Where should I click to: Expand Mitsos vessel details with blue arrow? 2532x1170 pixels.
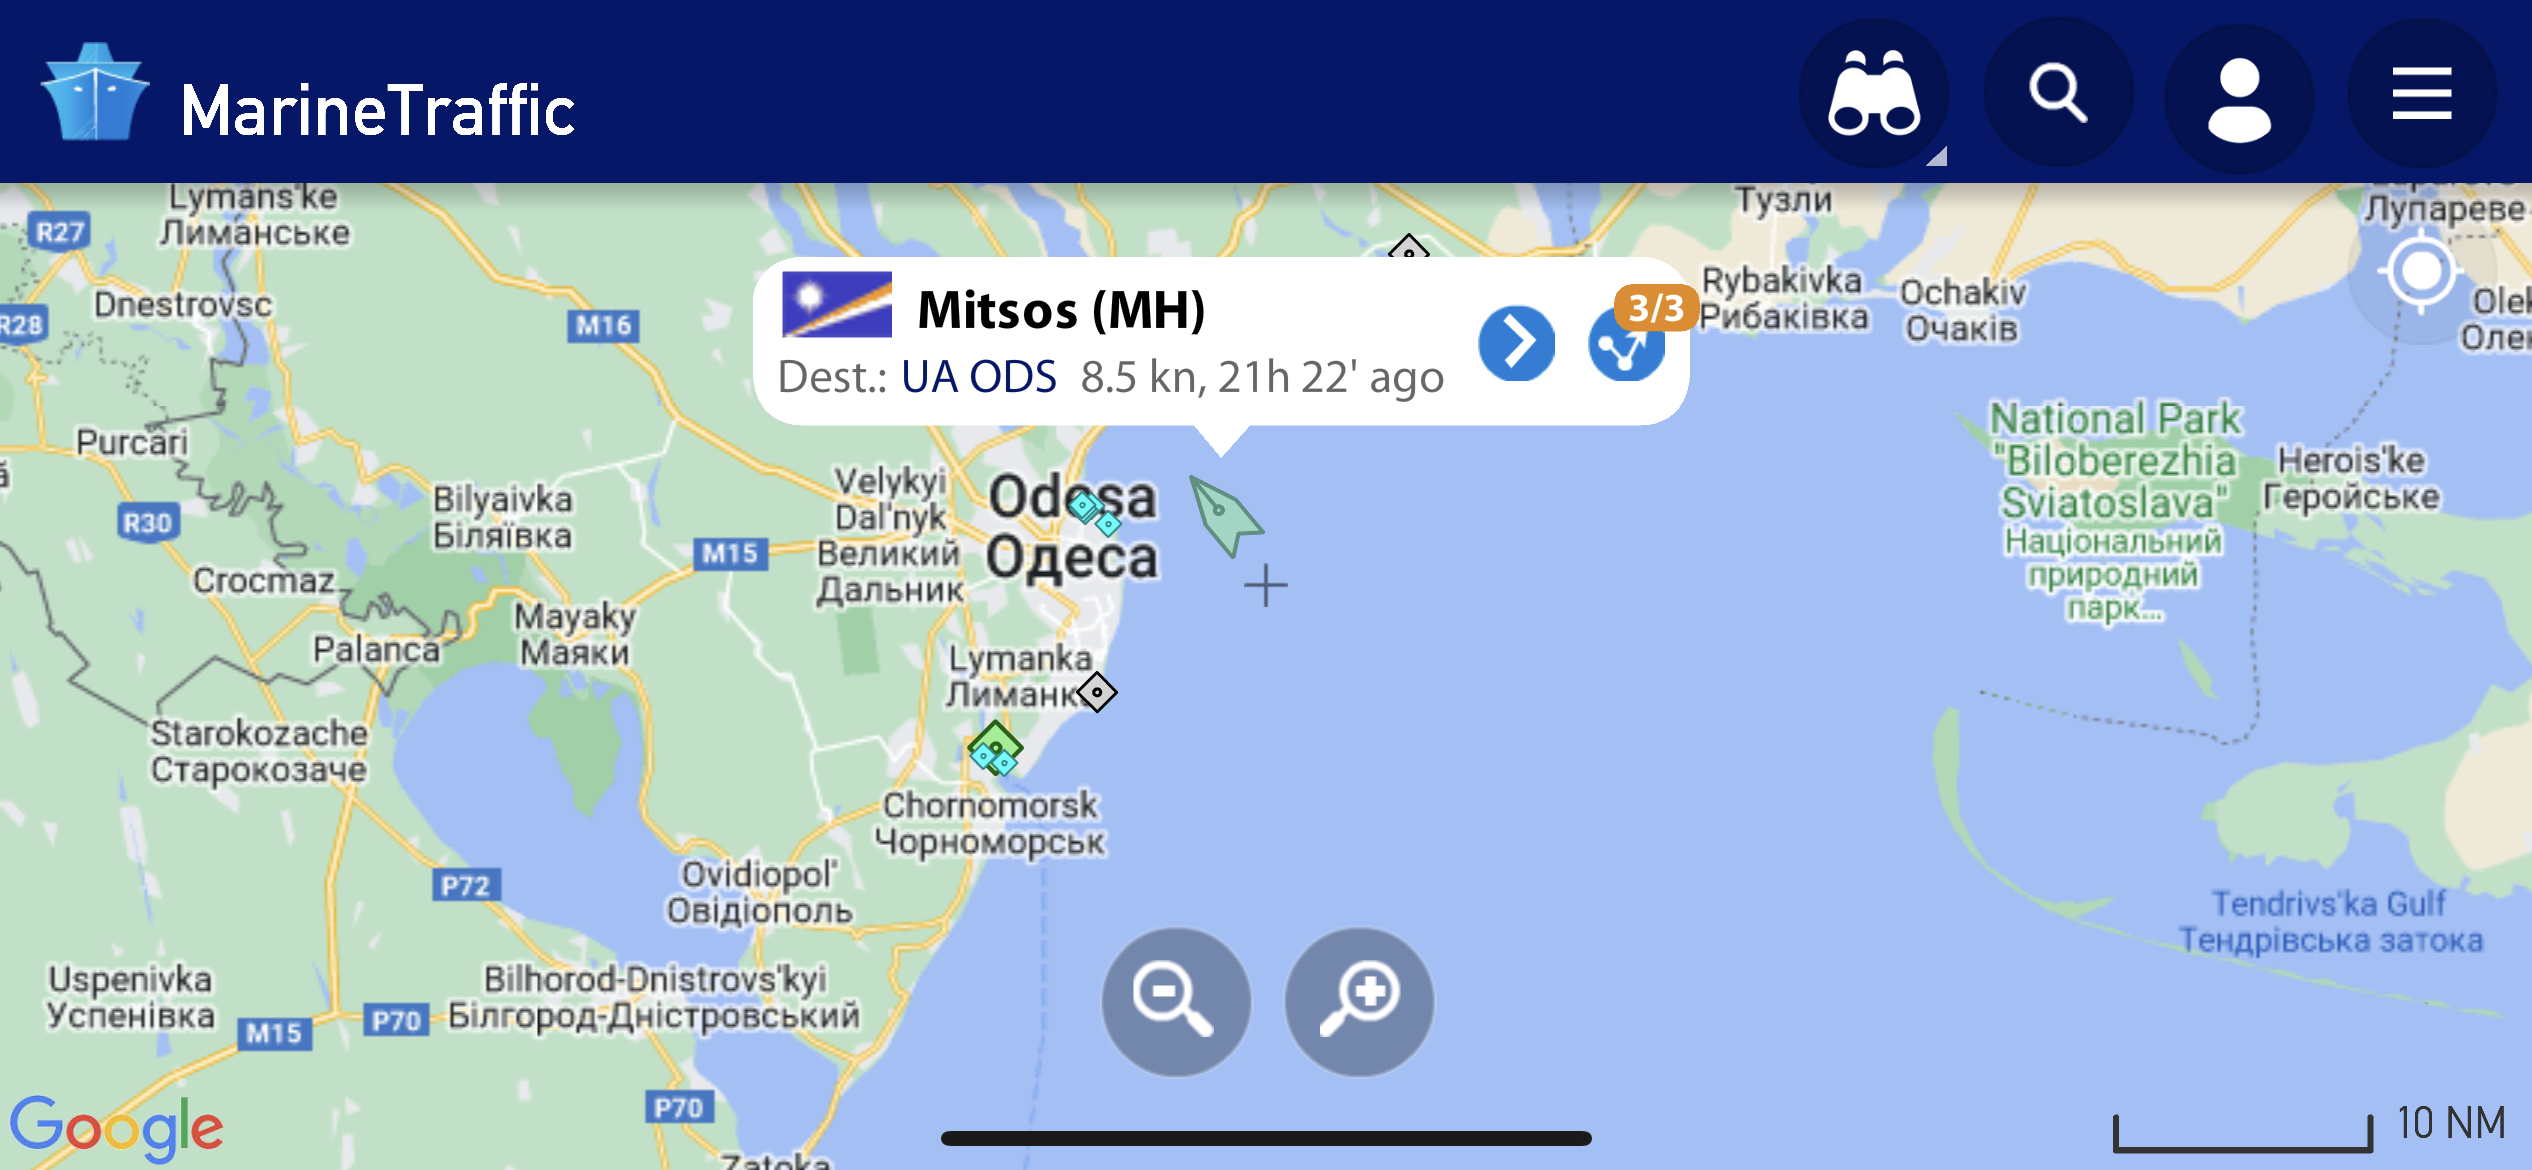[1516, 343]
